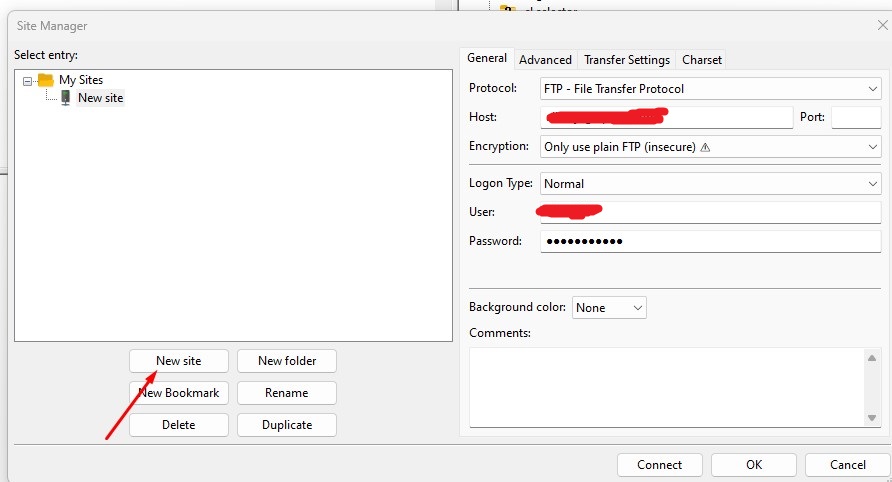The image size is (892, 482).
Task: Click the Duplicate button
Action: coord(287,425)
